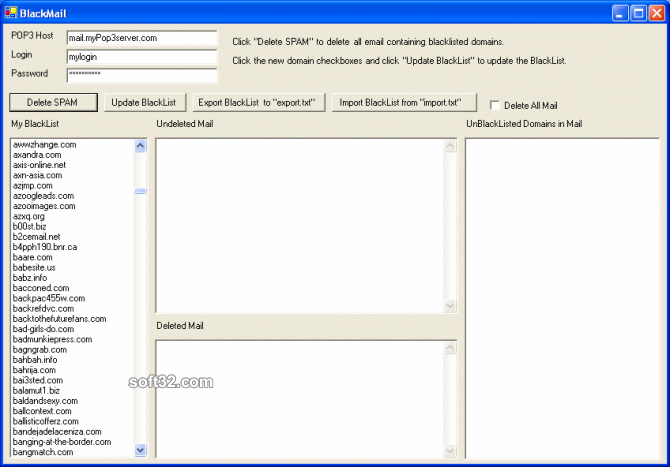This screenshot has width=670, height=467.
Task: Click the POP3 Host input field
Action: coord(141,38)
